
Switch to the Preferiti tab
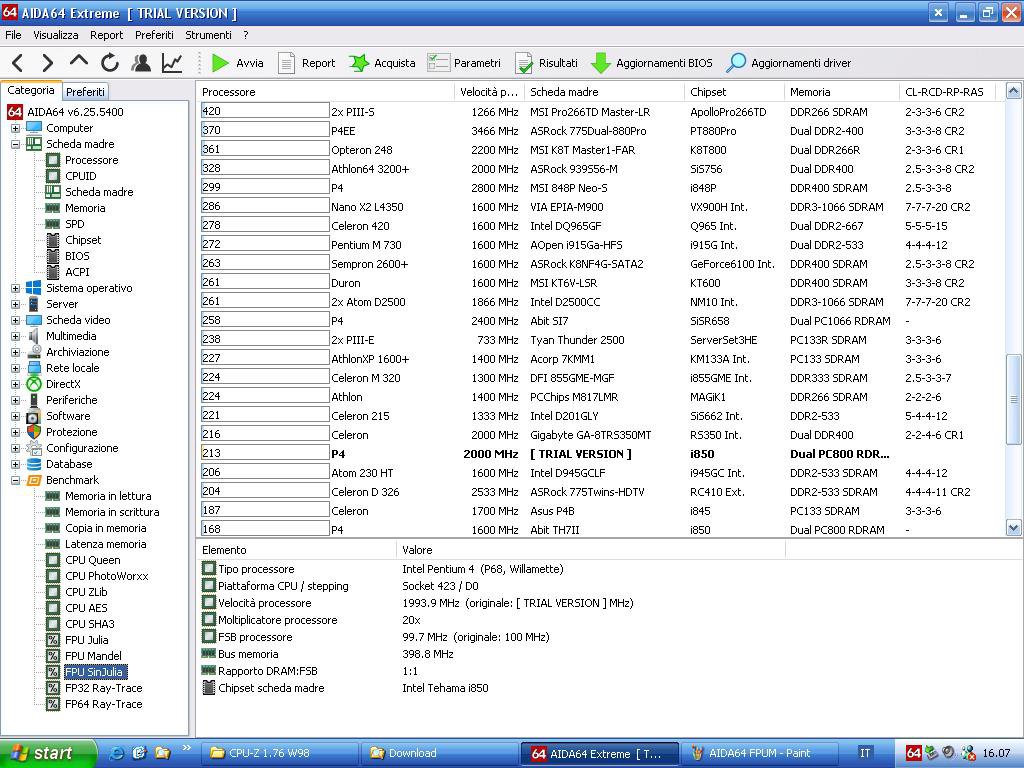86,91
